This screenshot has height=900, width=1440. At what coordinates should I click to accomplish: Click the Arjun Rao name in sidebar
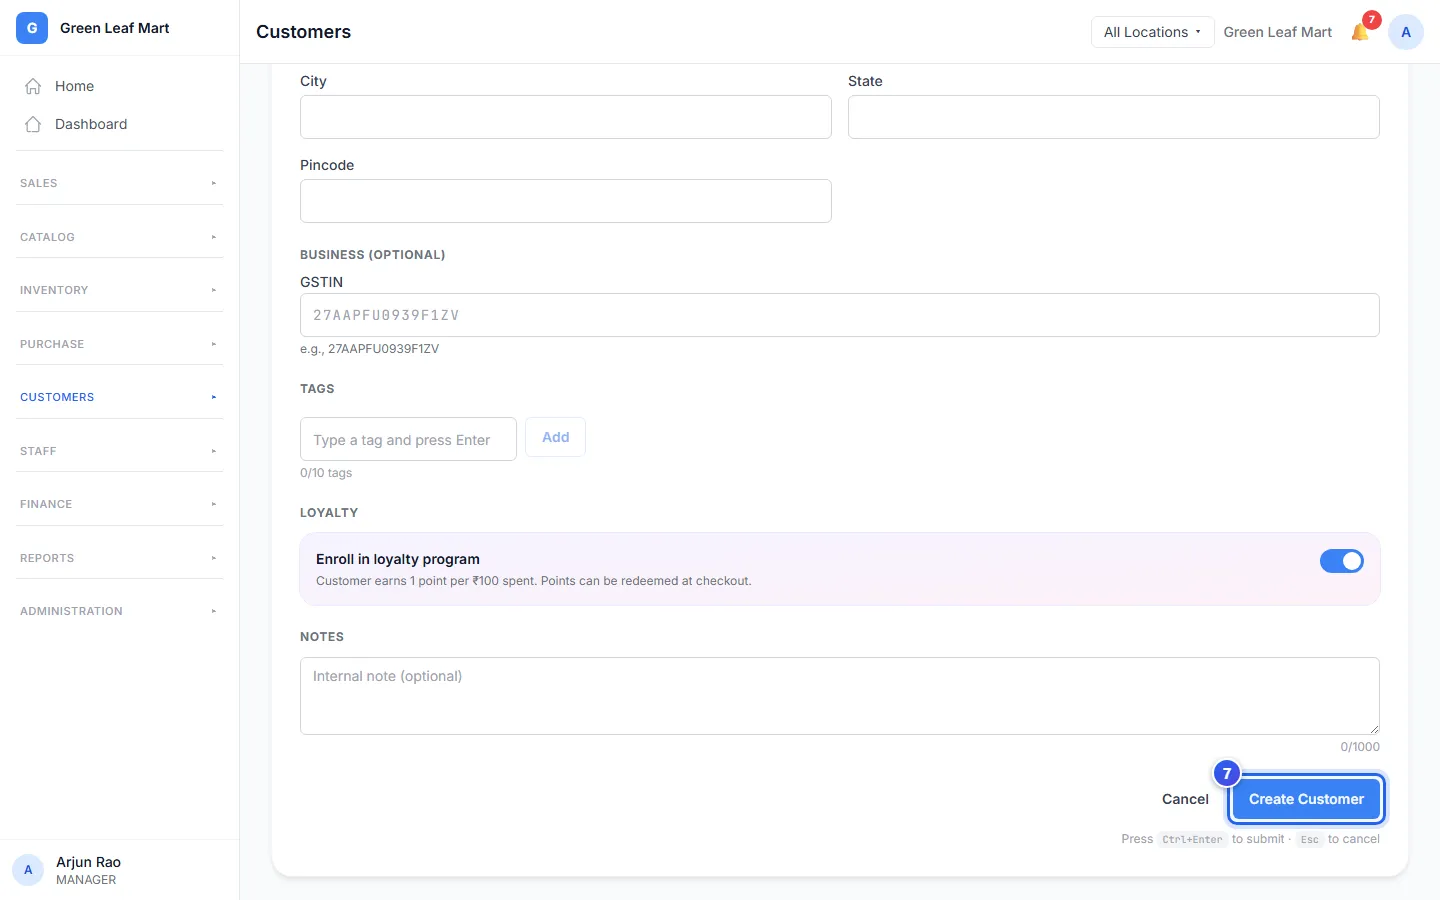(x=88, y=862)
